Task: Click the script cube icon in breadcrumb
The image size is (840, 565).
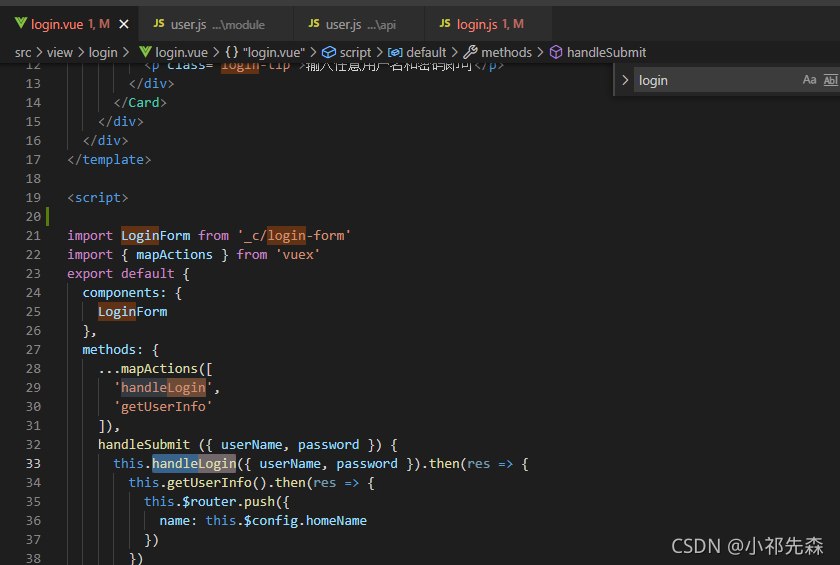Action: pos(328,52)
